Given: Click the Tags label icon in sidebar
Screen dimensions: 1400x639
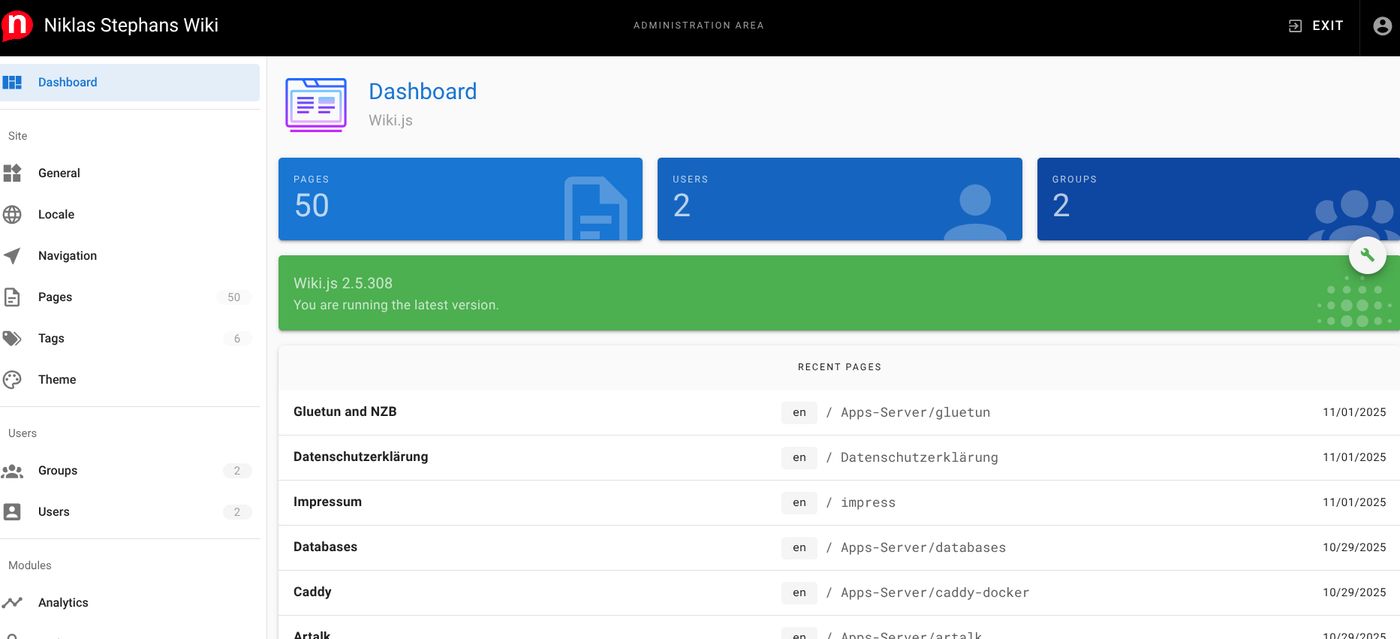Looking at the screenshot, I should pyautogui.click(x=12, y=339).
